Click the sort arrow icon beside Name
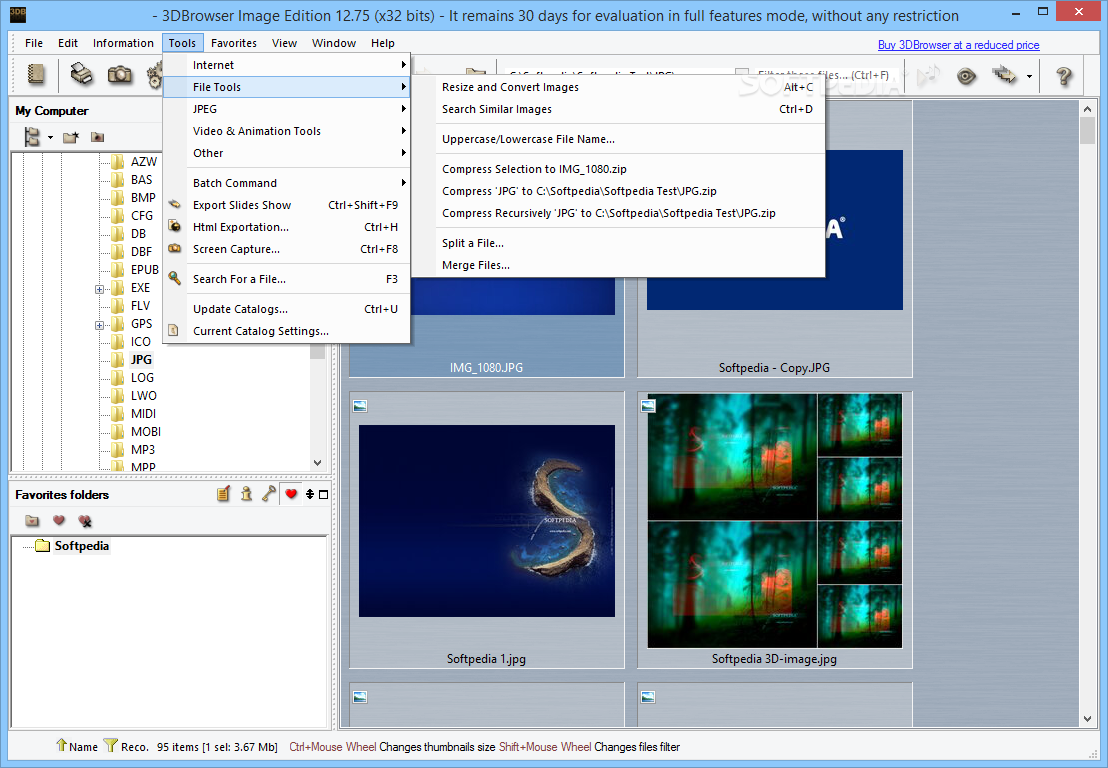 pos(61,745)
